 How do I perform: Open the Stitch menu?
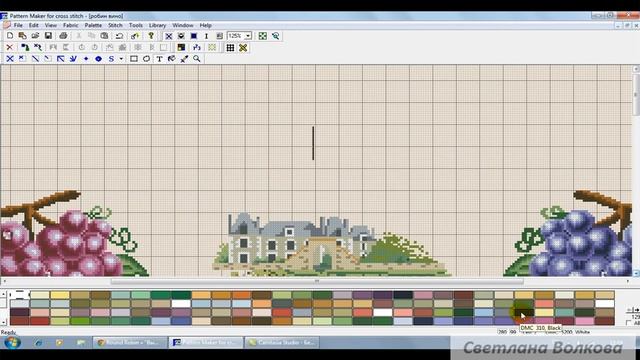115,25
